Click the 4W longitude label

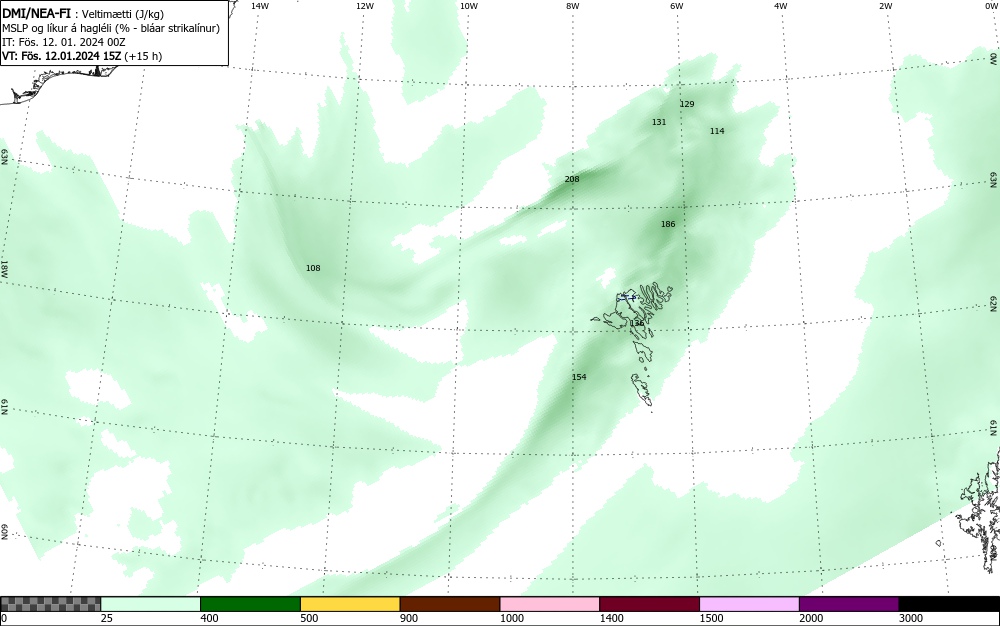click(781, 6)
